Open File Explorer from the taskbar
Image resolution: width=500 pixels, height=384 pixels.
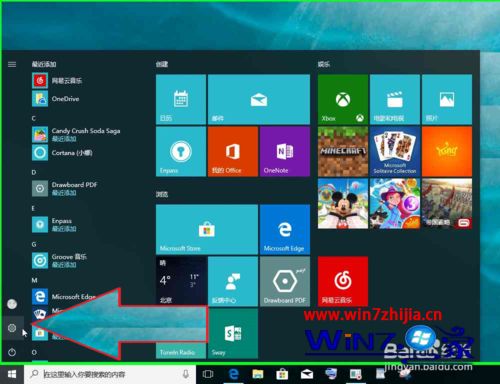(258, 374)
